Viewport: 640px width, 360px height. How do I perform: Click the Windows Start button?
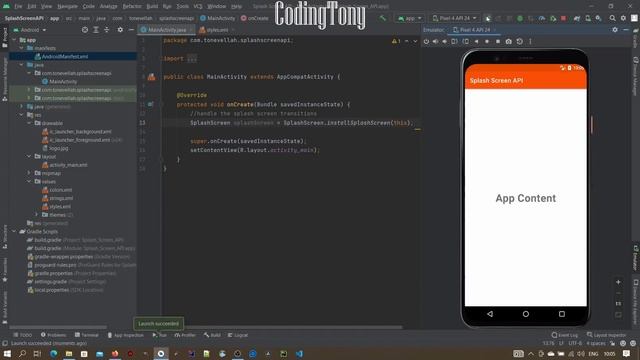tap(7, 353)
